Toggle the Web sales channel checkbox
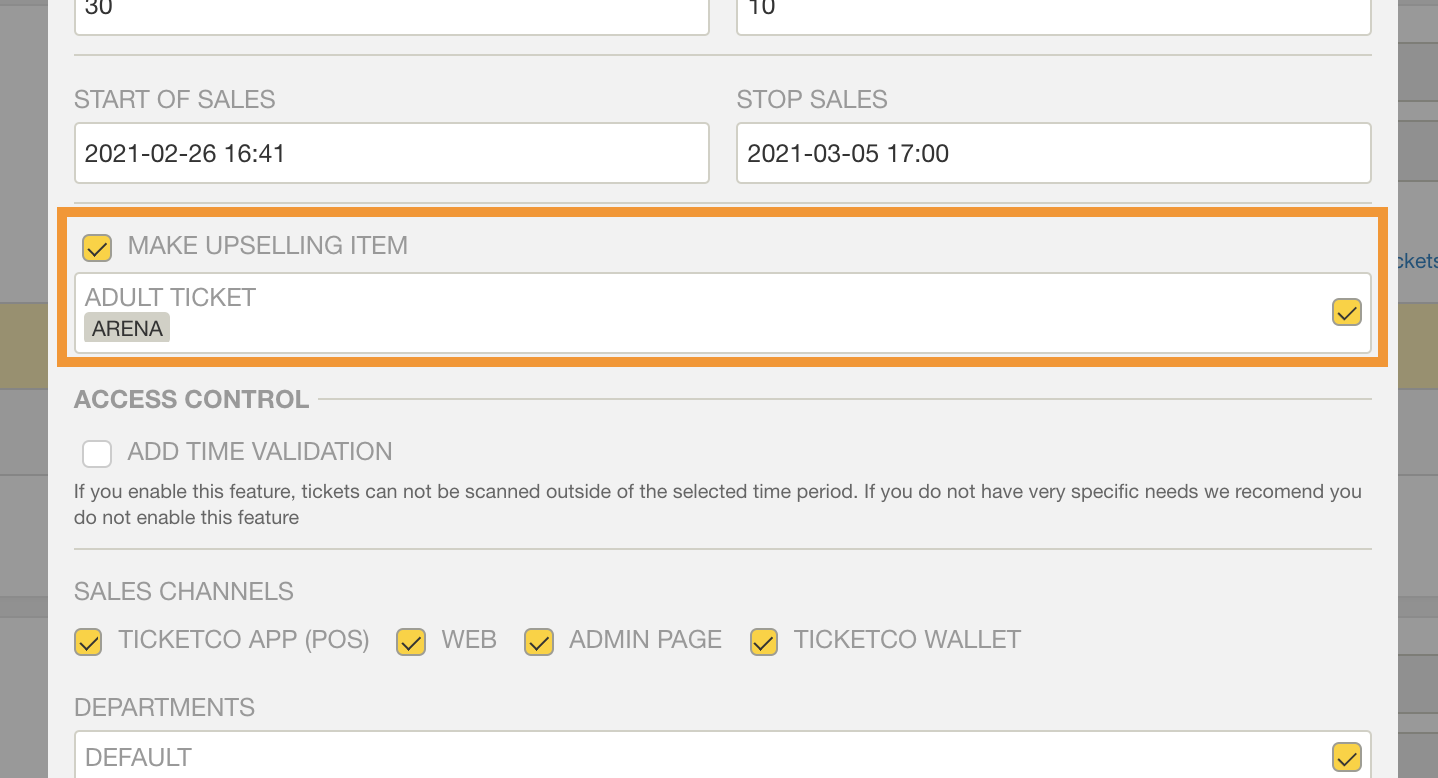The image size is (1438, 778). coord(411,642)
